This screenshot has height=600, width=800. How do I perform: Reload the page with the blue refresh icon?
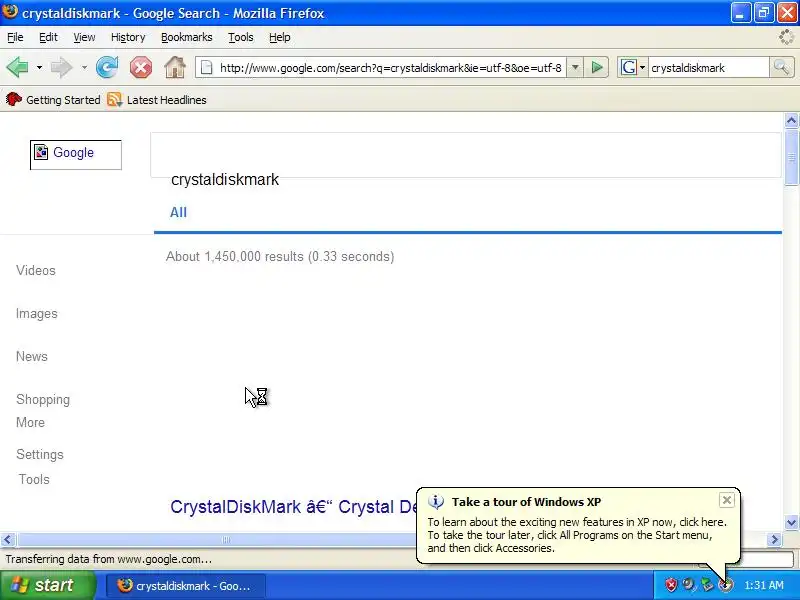pyautogui.click(x=107, y=67)
